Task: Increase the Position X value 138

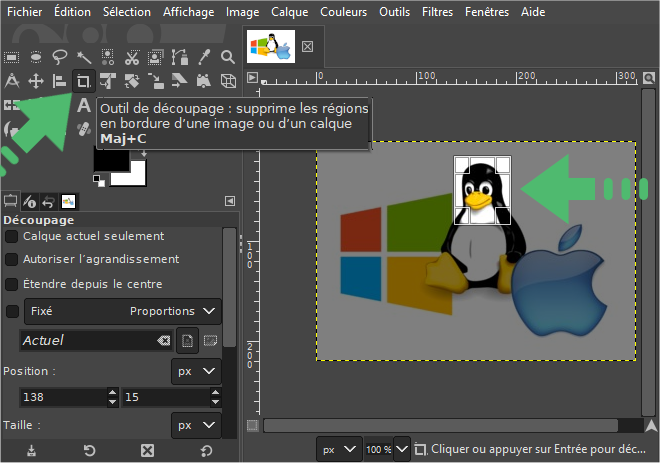Action: point(112,392)
